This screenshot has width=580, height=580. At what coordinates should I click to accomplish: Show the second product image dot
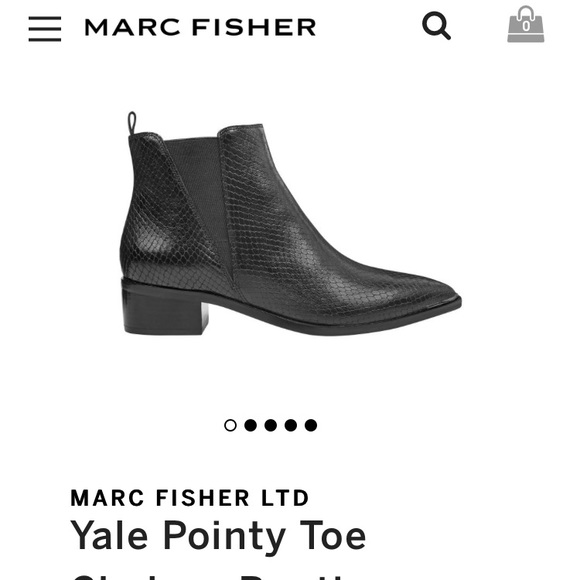[251, 425]
